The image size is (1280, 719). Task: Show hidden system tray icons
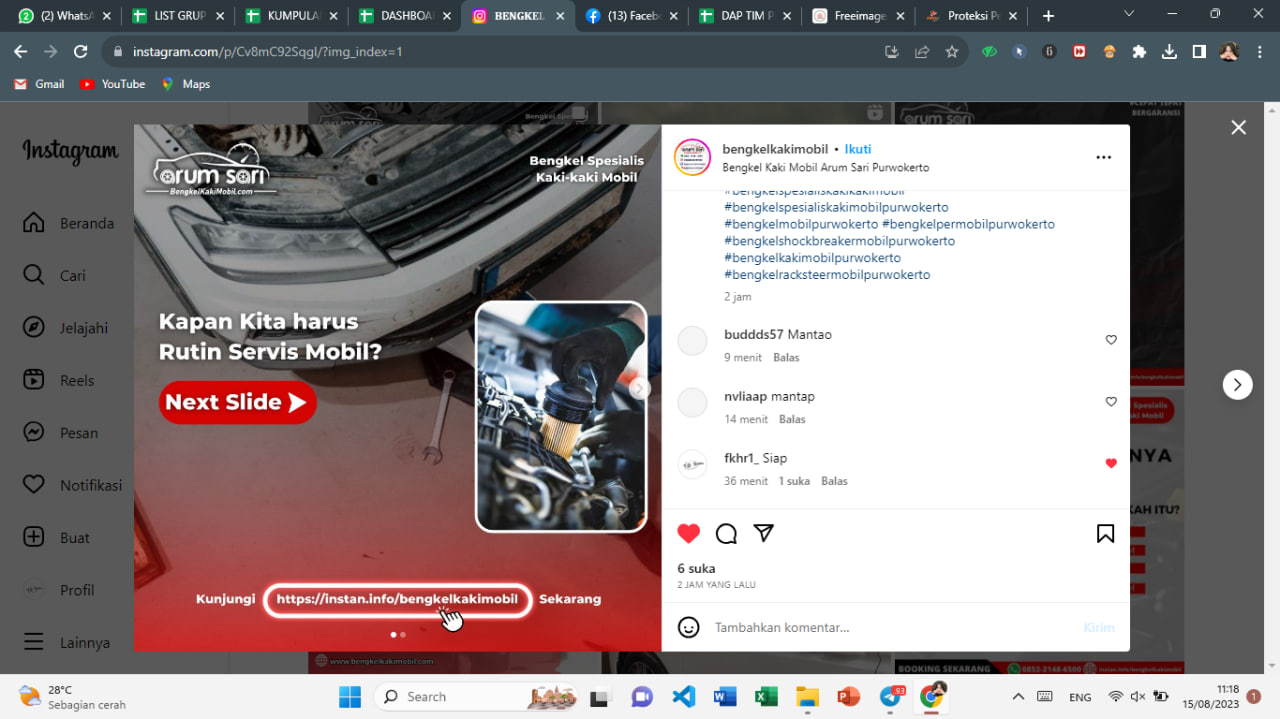coord(1018,696)
